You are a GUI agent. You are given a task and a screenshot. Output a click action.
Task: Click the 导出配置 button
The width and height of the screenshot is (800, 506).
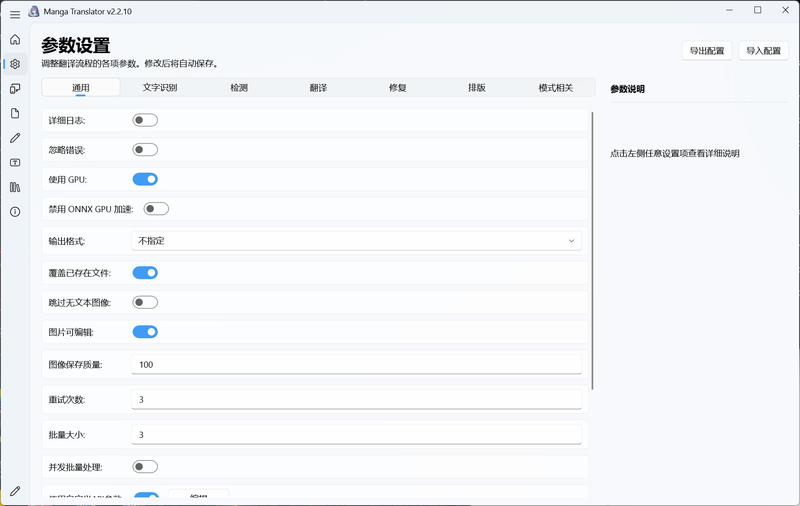pyautogui.click(x=707, y=51)
